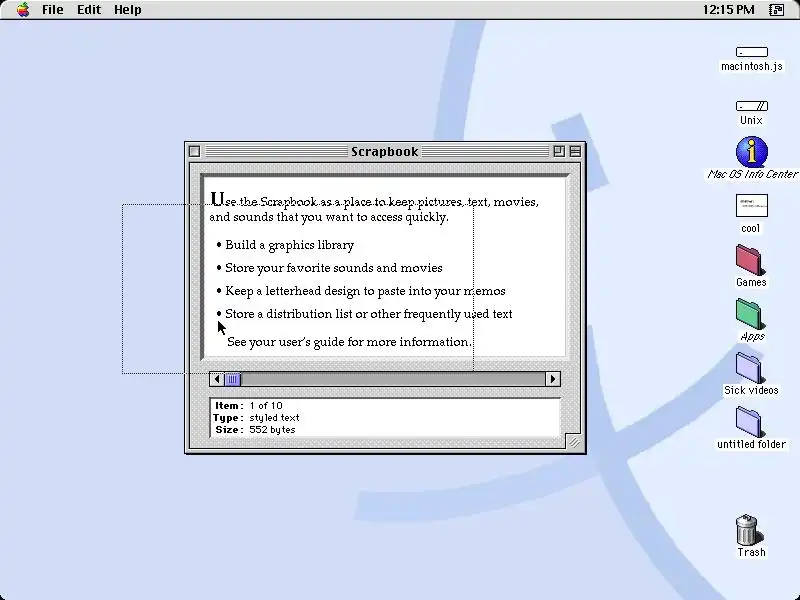Click the 'and sounds that you want' line
Image resolution: width=800 pixels, height=600 pixels.
(329, 217)
